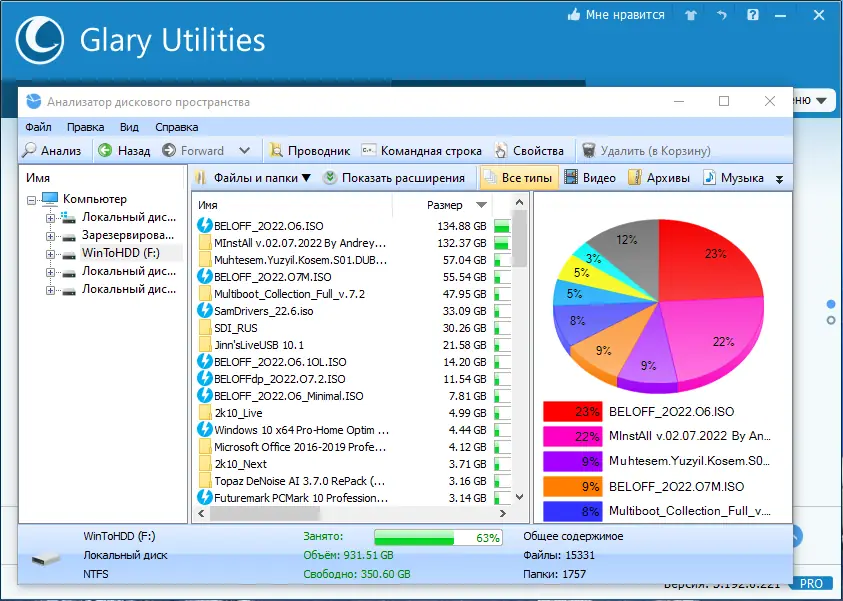Click the orange 9% legend swatch
This screenshot has height=601, width=843.
coord(572,486)
